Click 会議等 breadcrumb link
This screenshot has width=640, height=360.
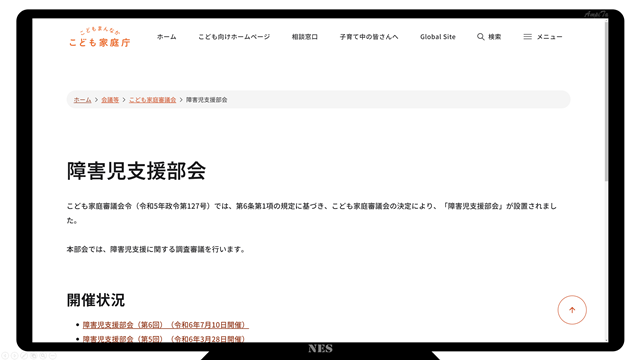point(110,100)
